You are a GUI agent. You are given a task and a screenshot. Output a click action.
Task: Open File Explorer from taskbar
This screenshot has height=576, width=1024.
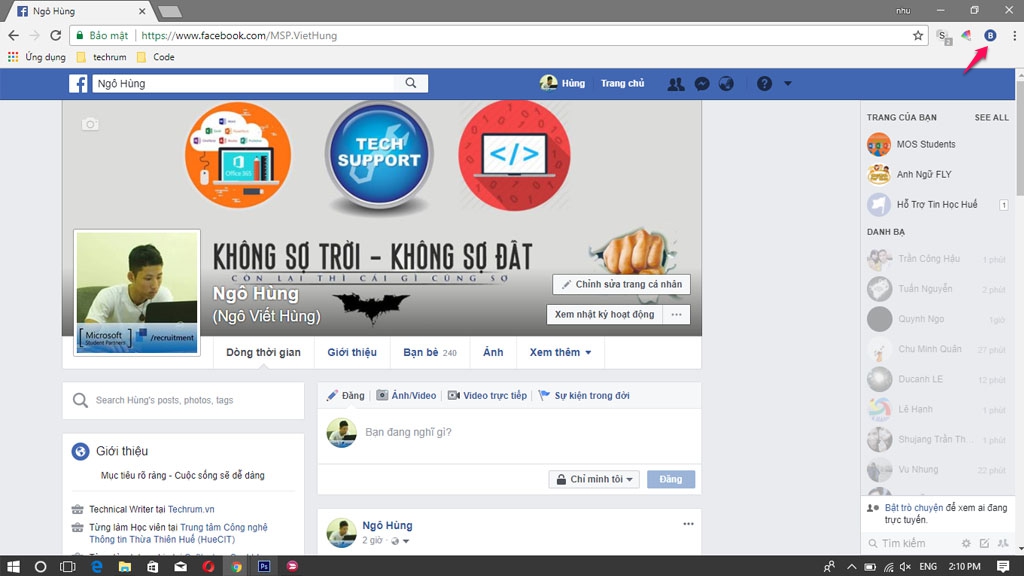pos(124,566)
